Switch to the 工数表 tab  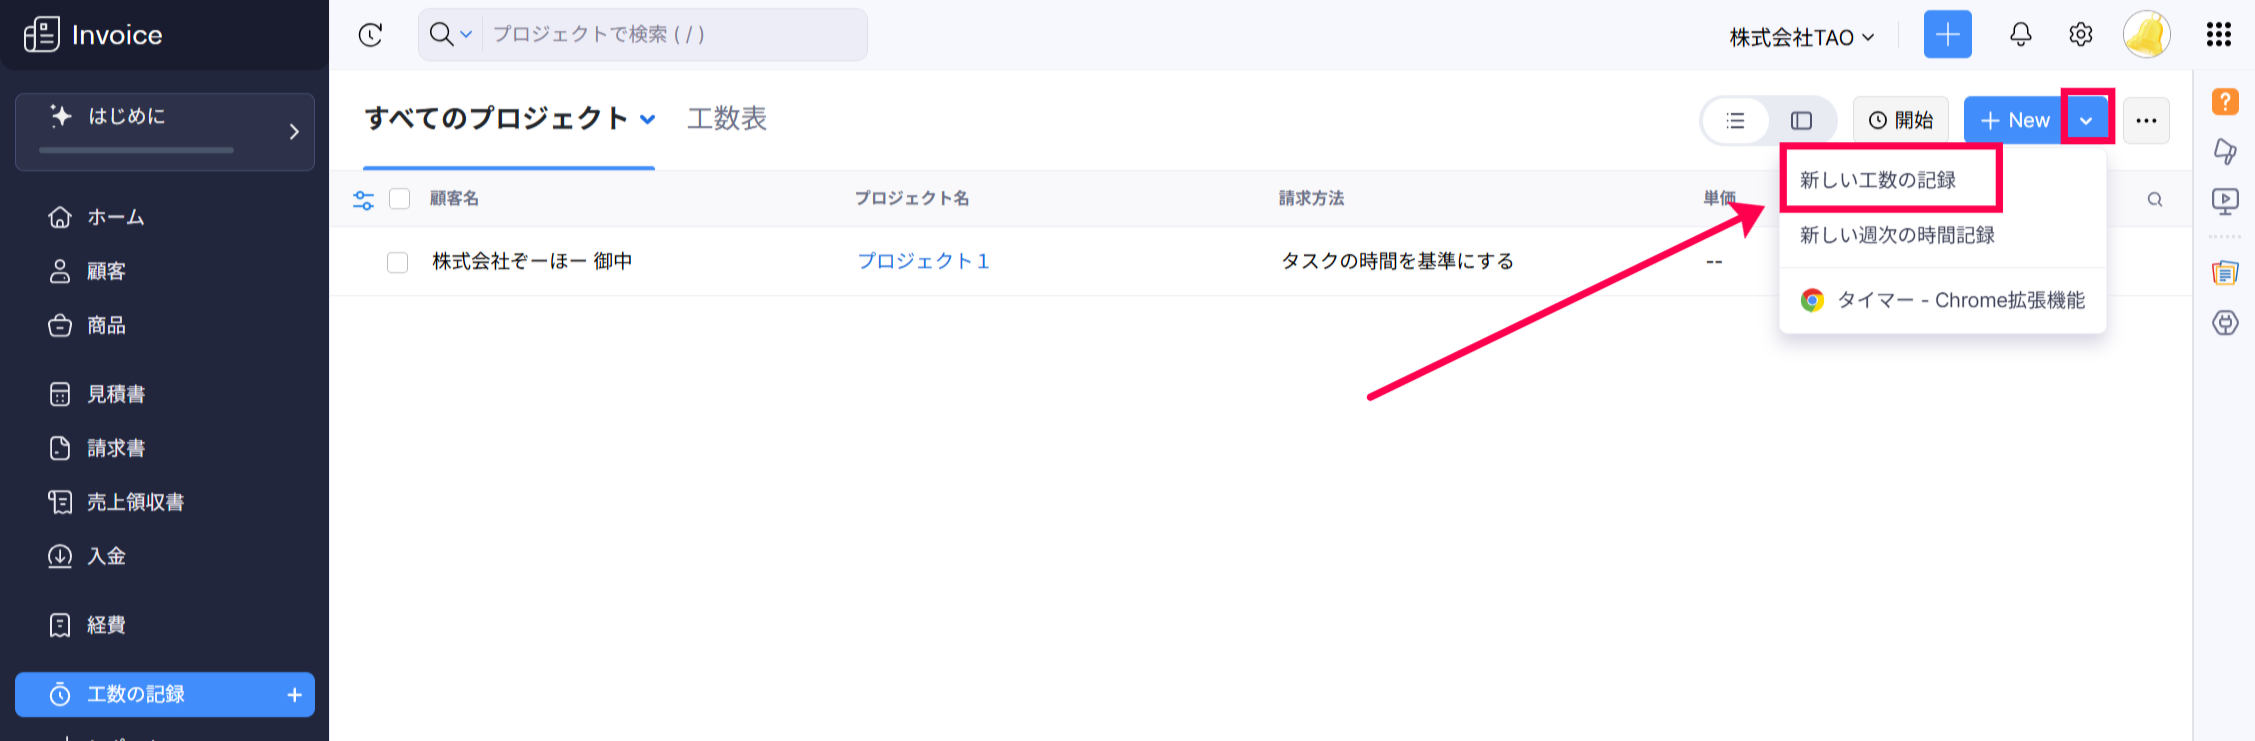pos(726,119)
